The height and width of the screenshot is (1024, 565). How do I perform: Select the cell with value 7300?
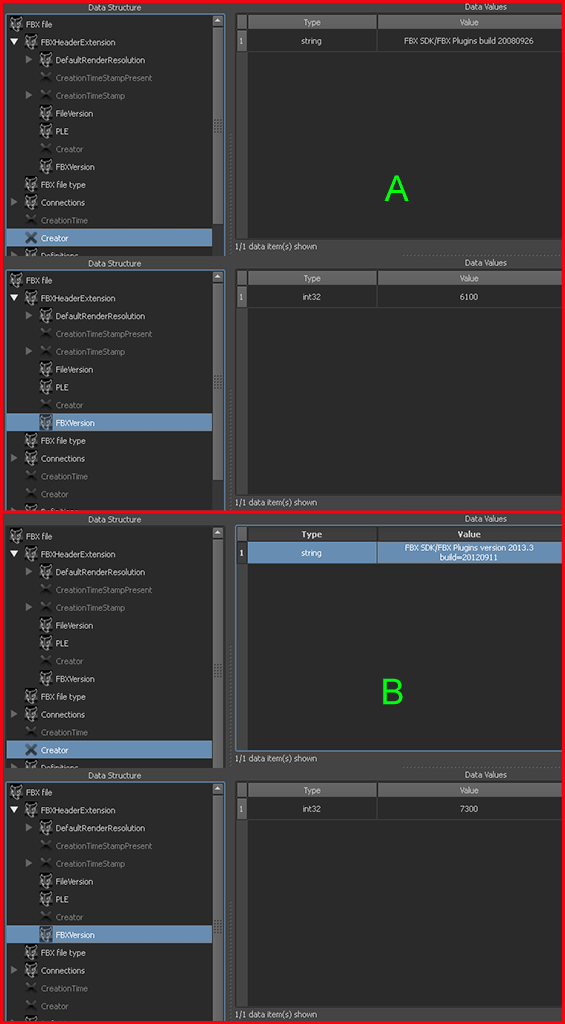tap(469, 808)
